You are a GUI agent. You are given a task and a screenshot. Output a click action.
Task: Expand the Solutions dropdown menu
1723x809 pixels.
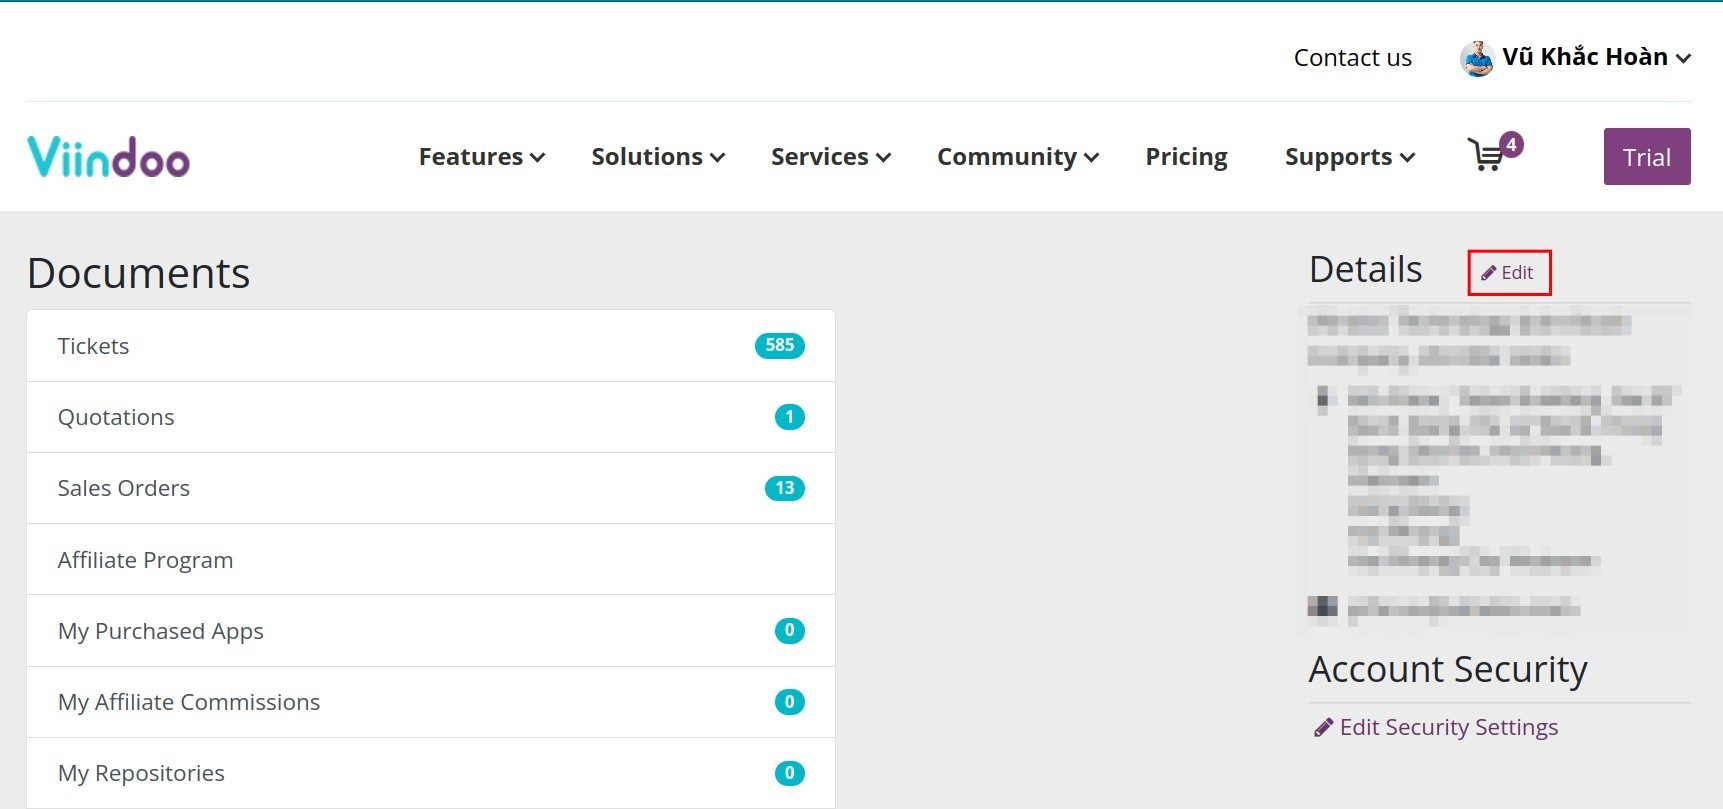coord(657,157)
